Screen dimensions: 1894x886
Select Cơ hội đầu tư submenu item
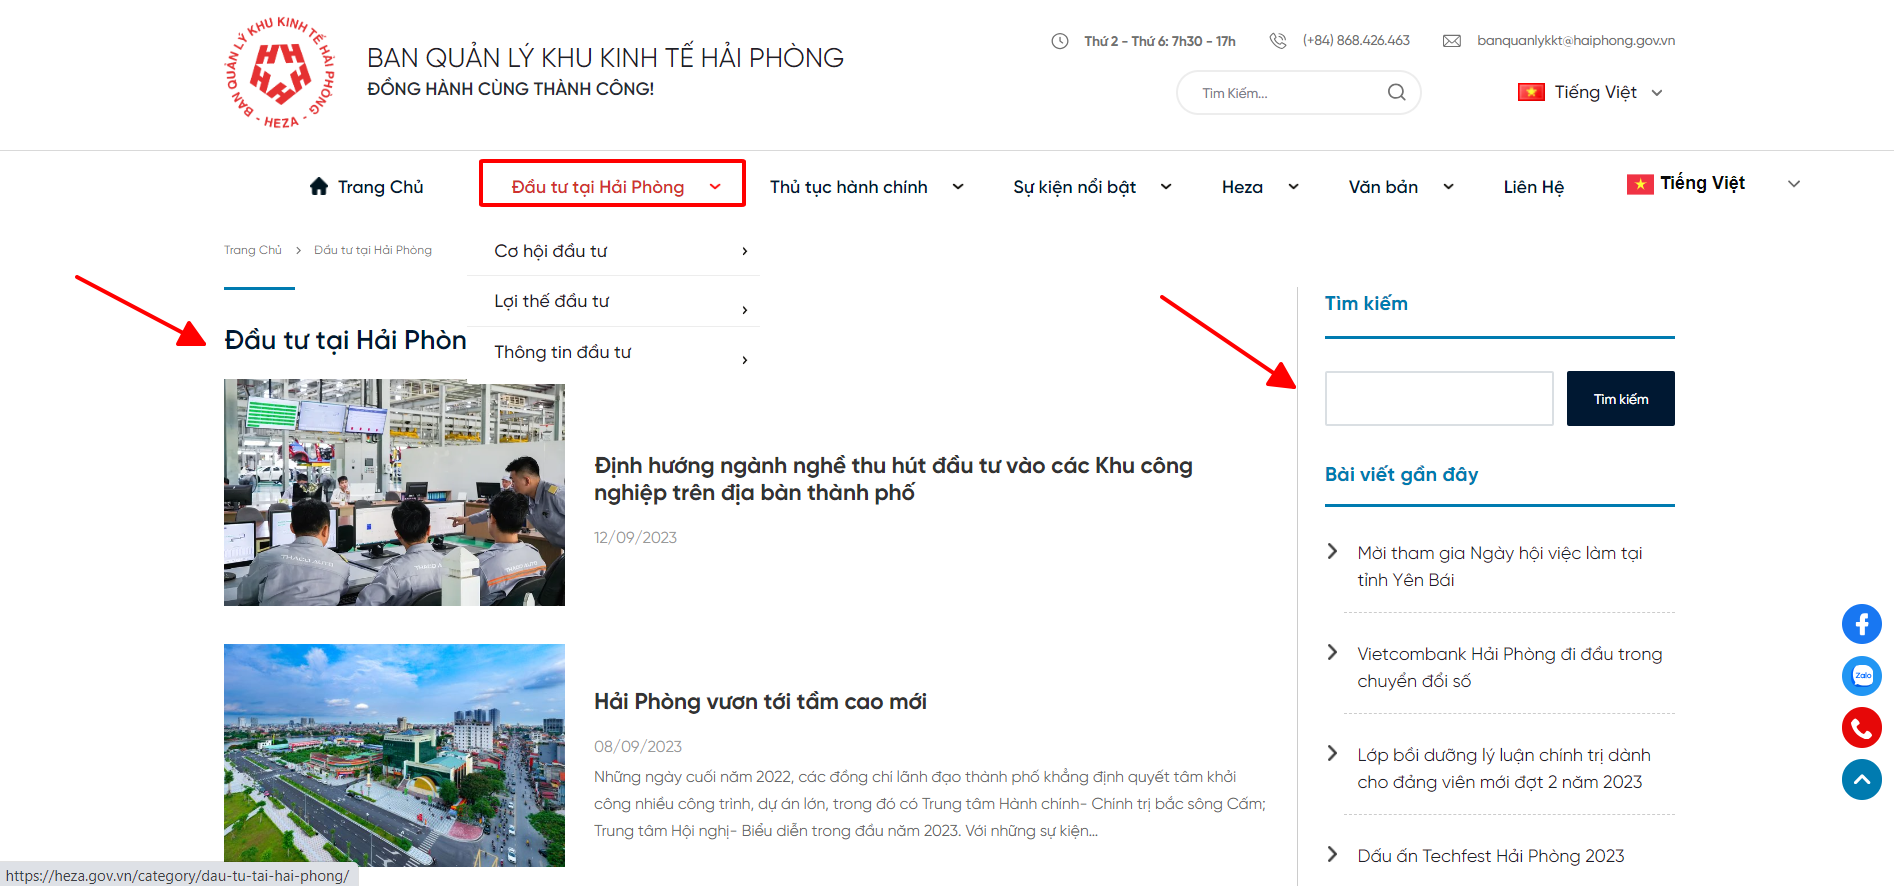pyautogui.click(x=551, y=251)
